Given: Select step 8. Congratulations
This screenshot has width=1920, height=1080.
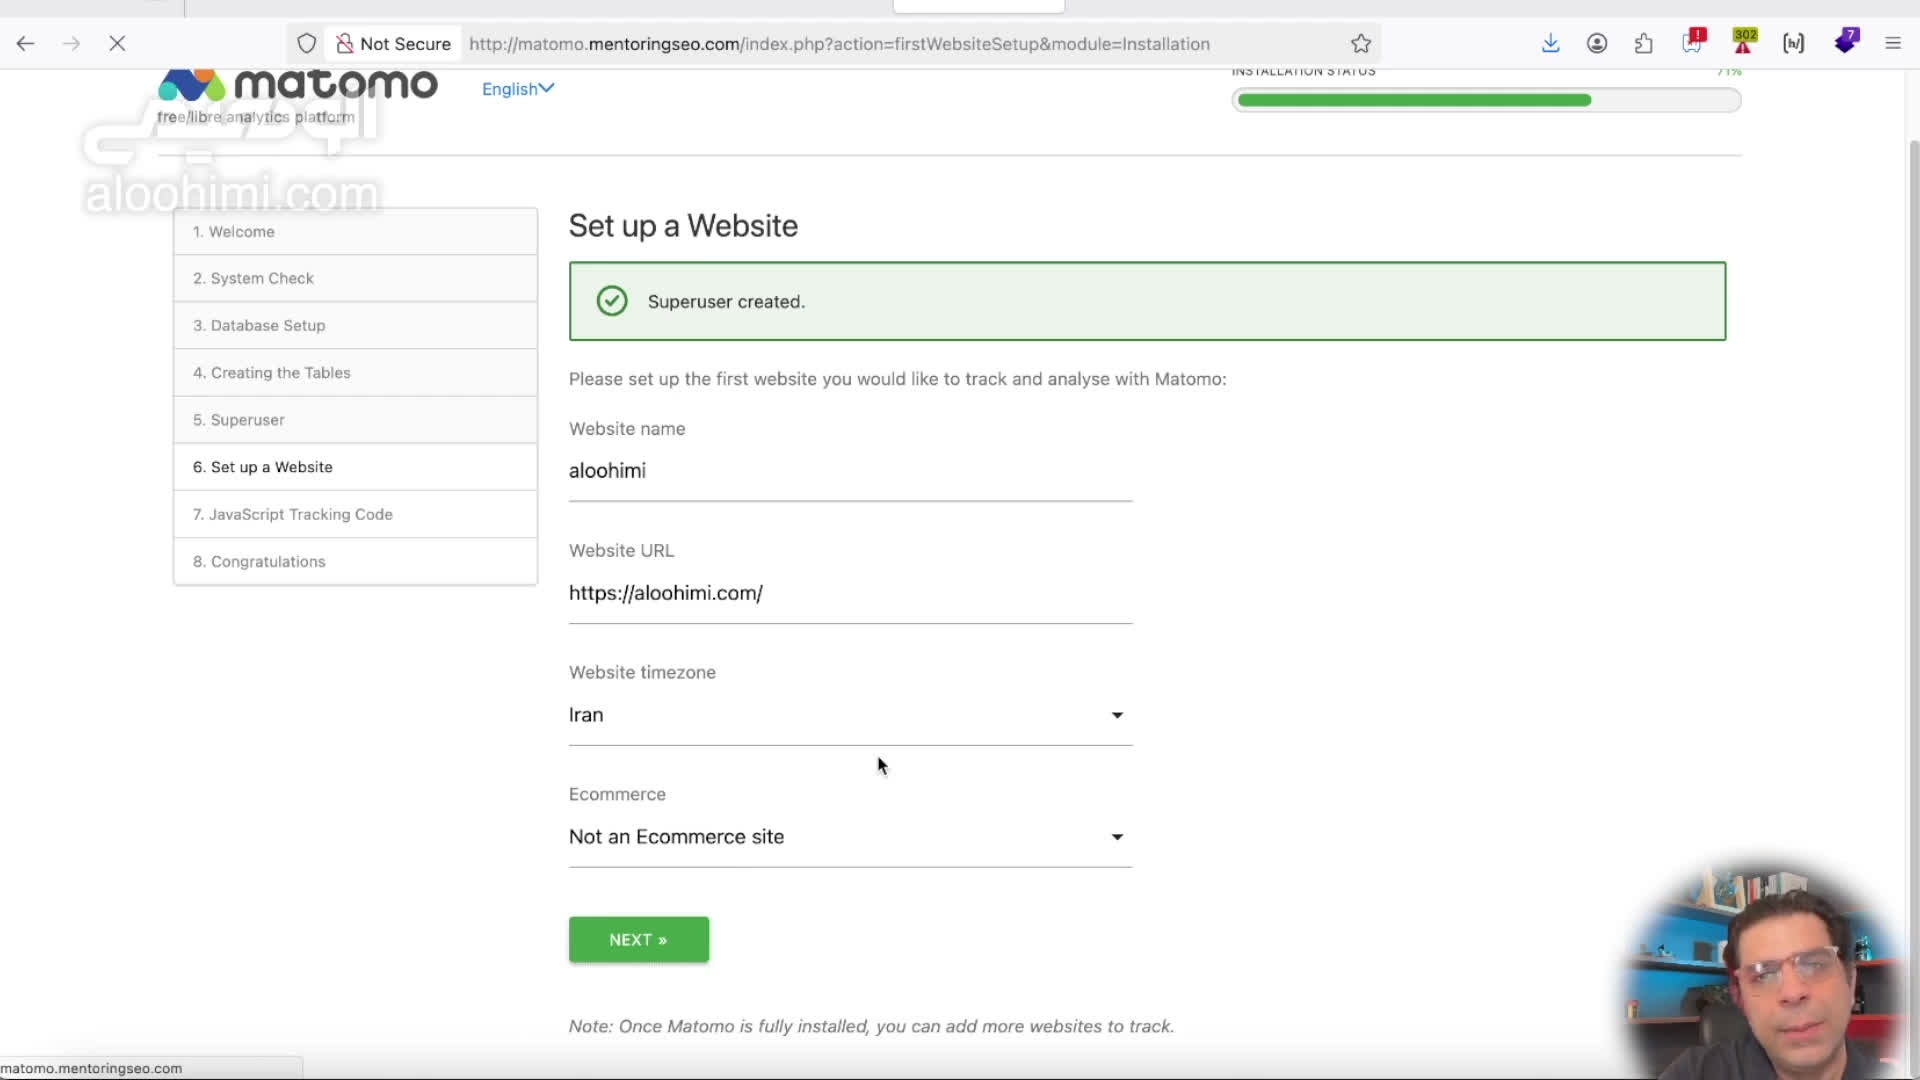Looking at the screenshot, I should click(355, 561).
